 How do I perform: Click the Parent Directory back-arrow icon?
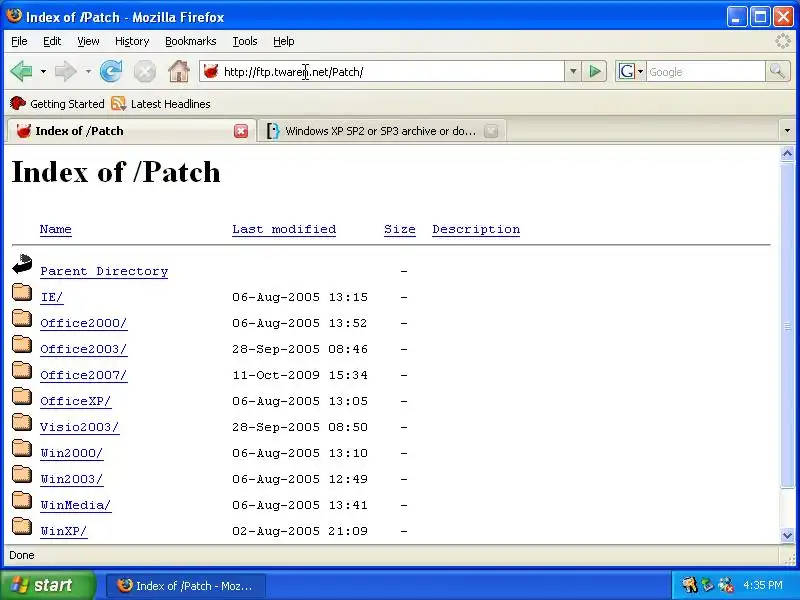(x=22, y=264)
